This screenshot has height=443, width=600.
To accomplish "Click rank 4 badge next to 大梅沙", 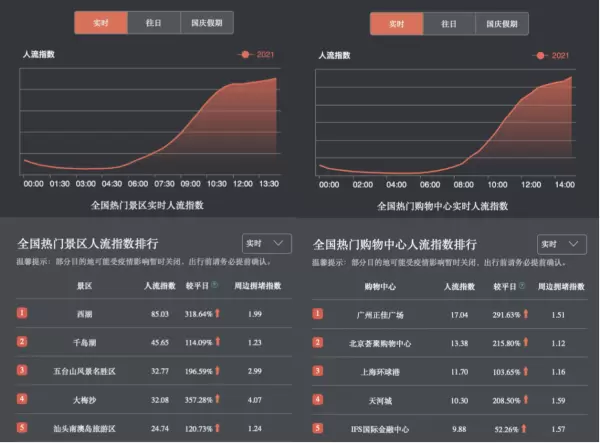I will tap(22, 398).
